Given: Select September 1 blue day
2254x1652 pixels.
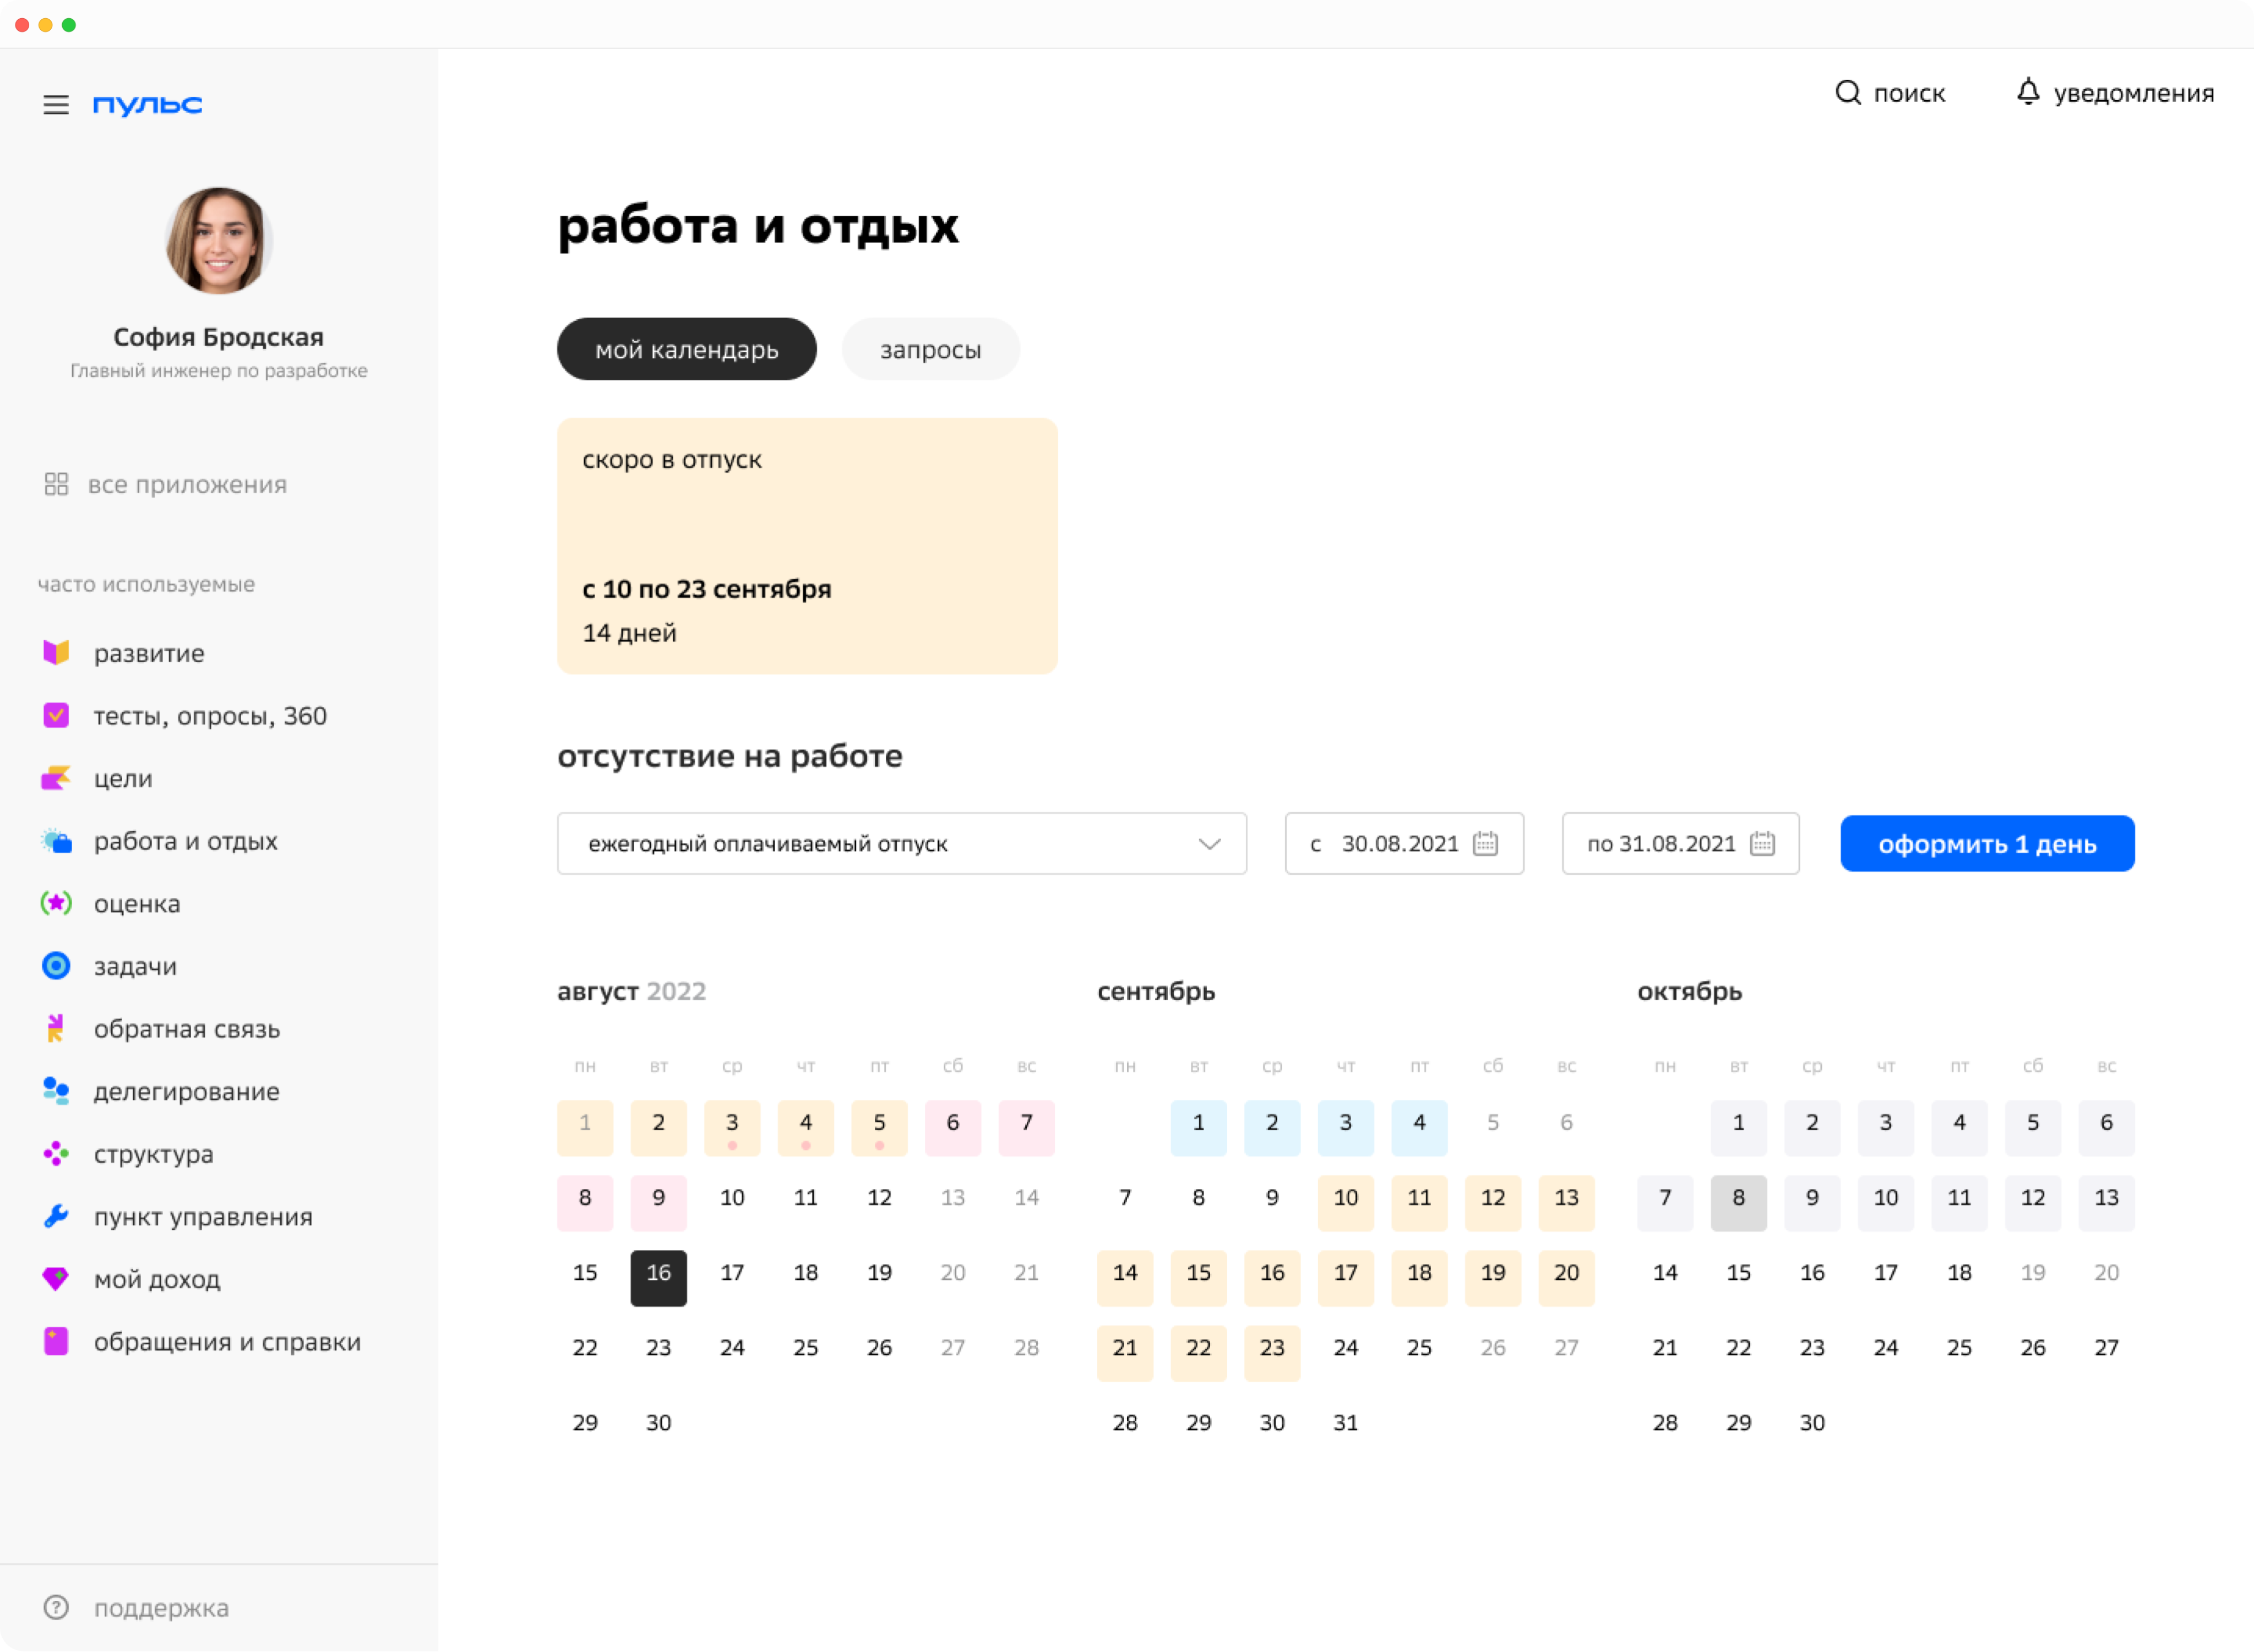Looking at the screenshot, I should tap(1198, 1127).
